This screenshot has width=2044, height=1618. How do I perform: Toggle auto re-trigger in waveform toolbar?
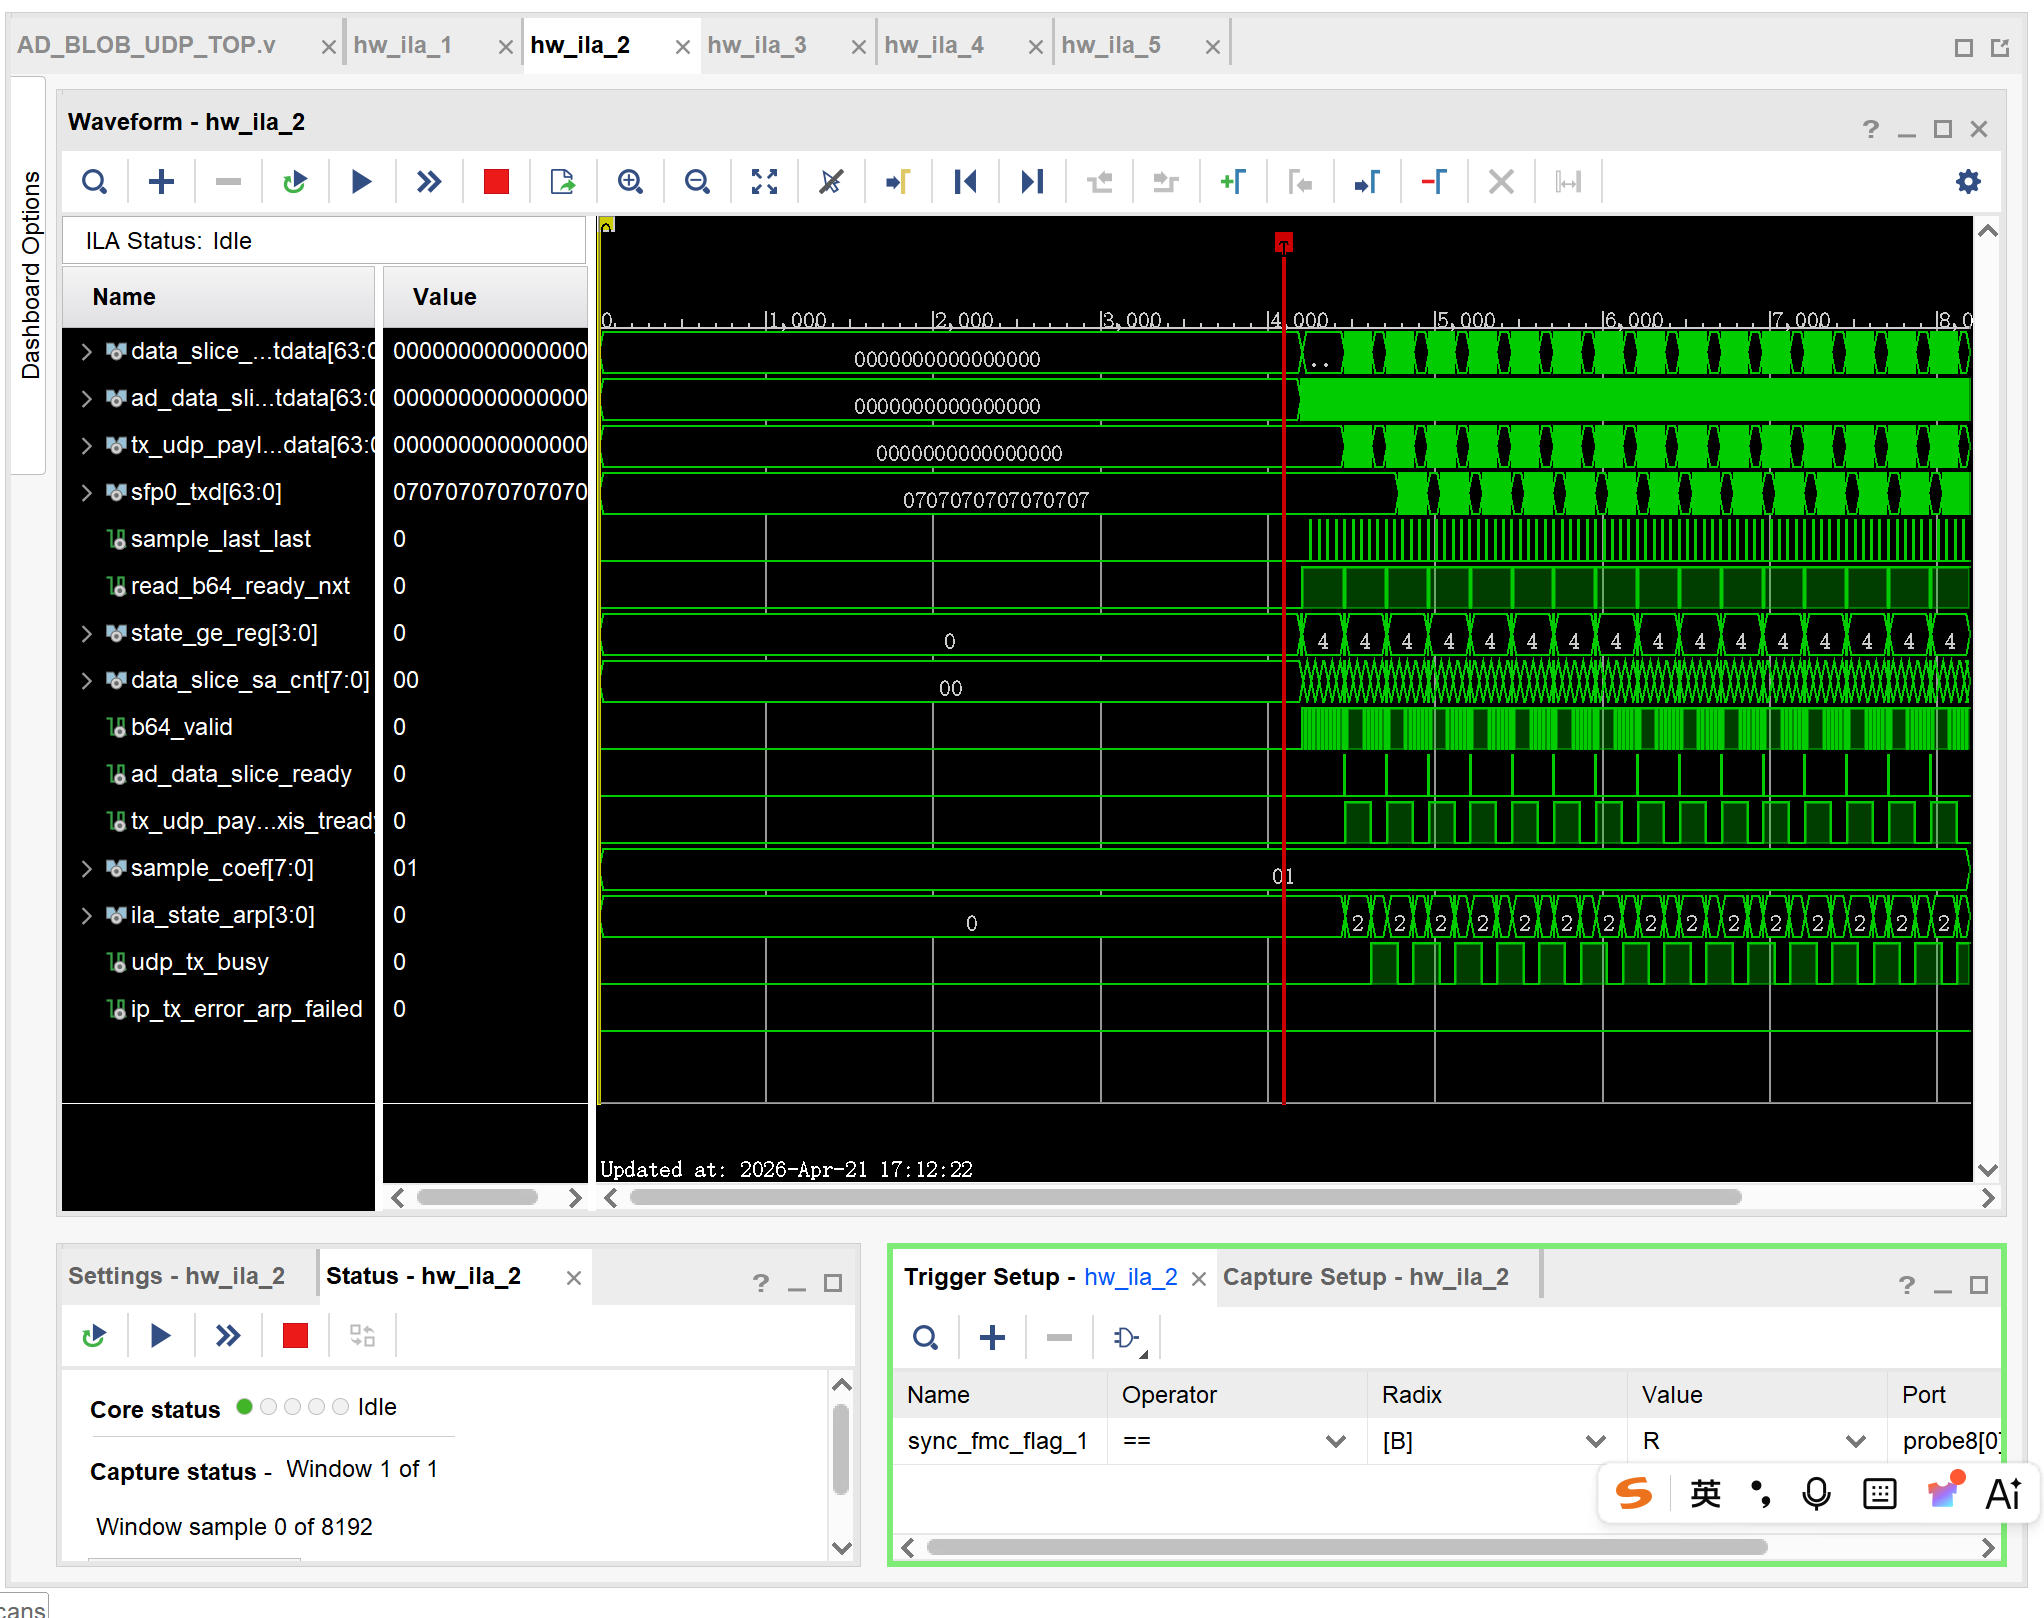[294, 182]
